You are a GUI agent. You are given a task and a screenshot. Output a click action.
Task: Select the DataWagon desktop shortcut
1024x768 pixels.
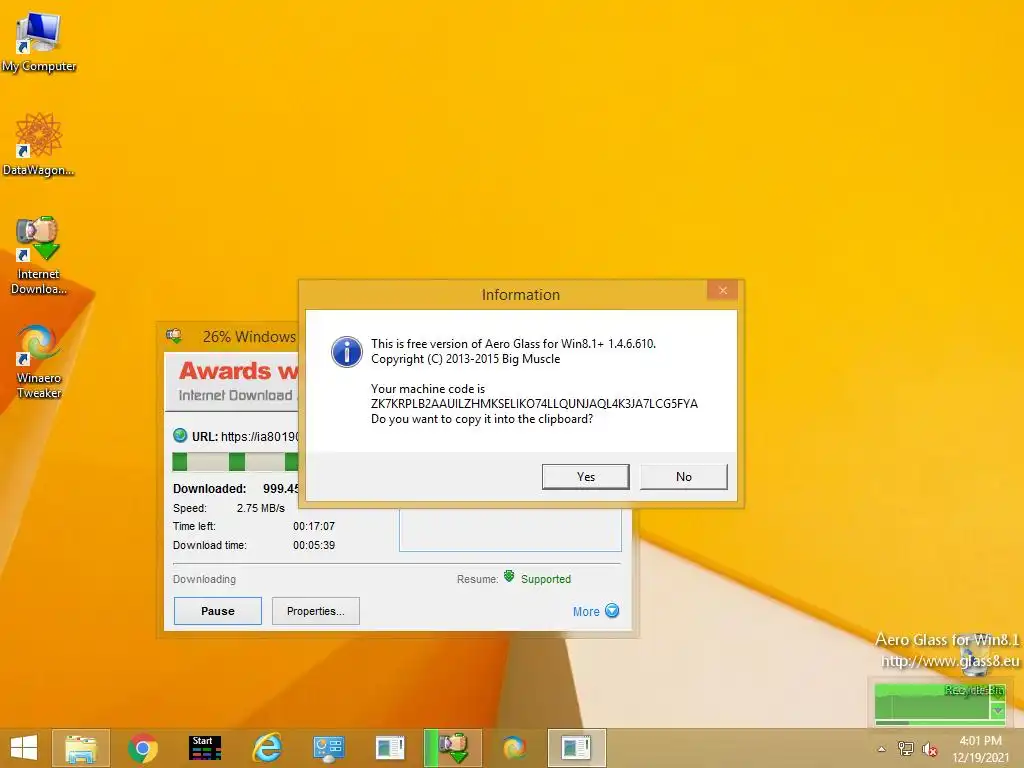(x=39, y=144)
